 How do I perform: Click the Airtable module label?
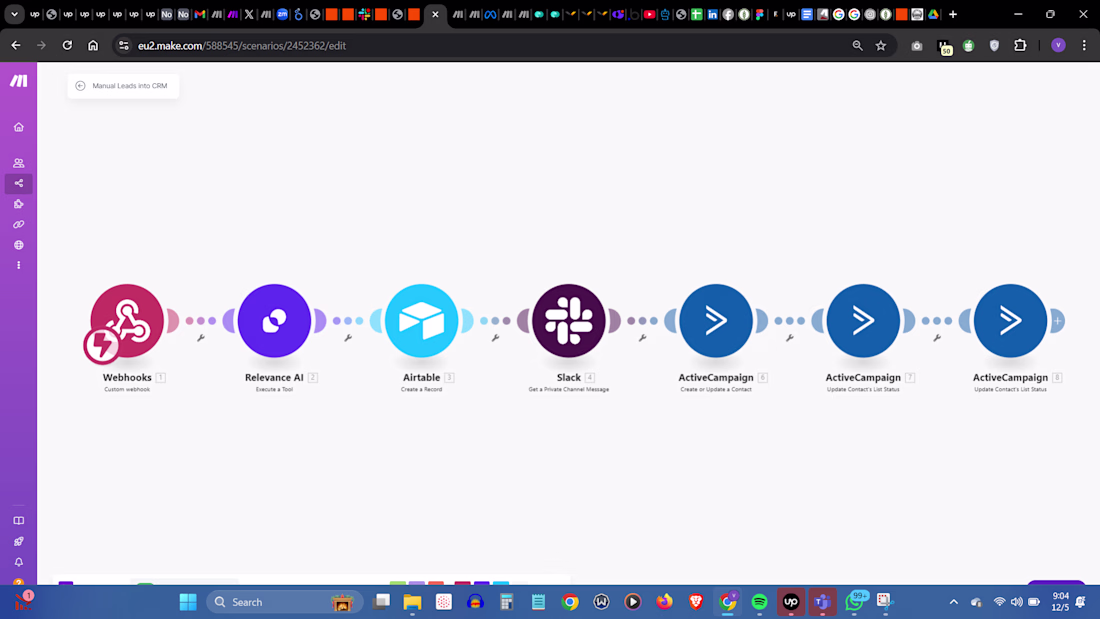422,378
